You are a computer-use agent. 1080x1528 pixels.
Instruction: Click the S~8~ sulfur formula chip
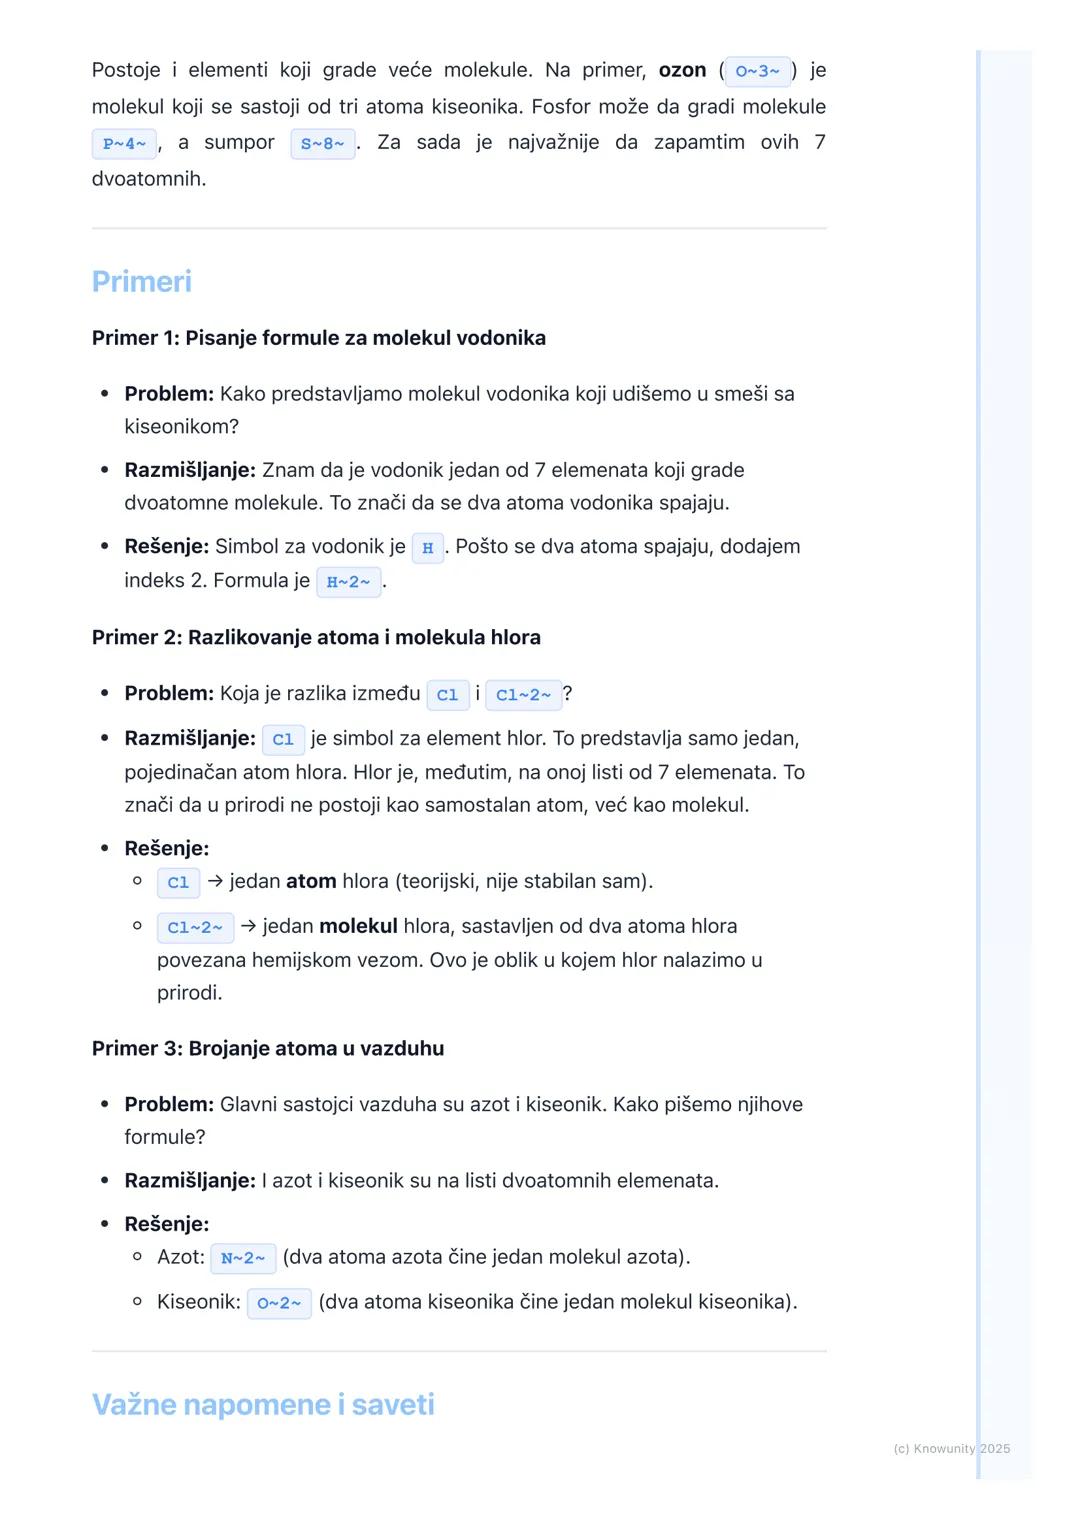point(322,144)
